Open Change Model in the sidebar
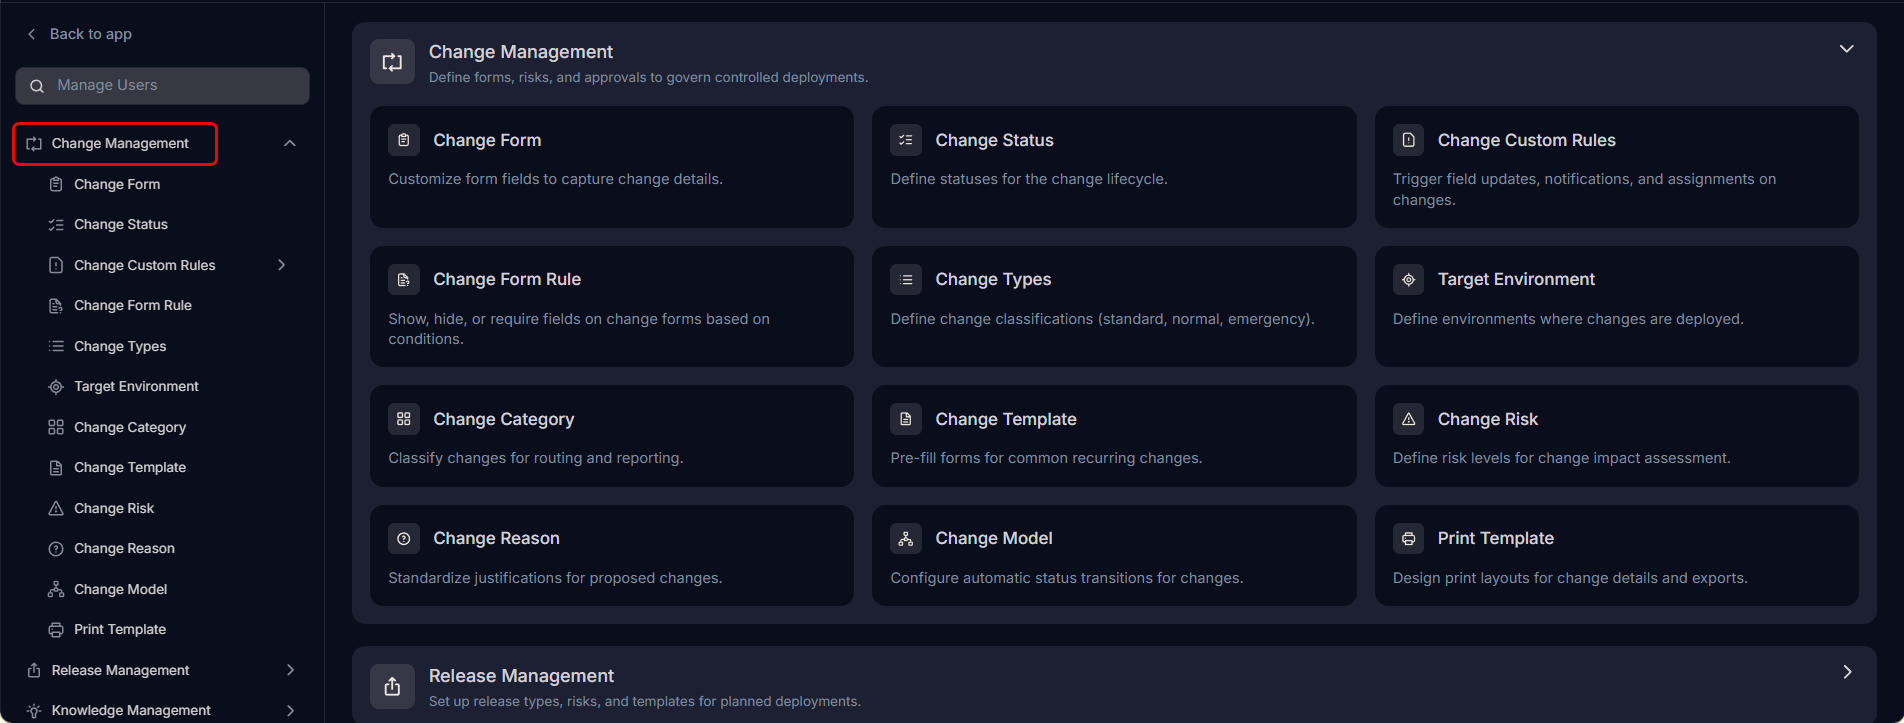Screen dimensions: 1904x723 coord(120,589)
